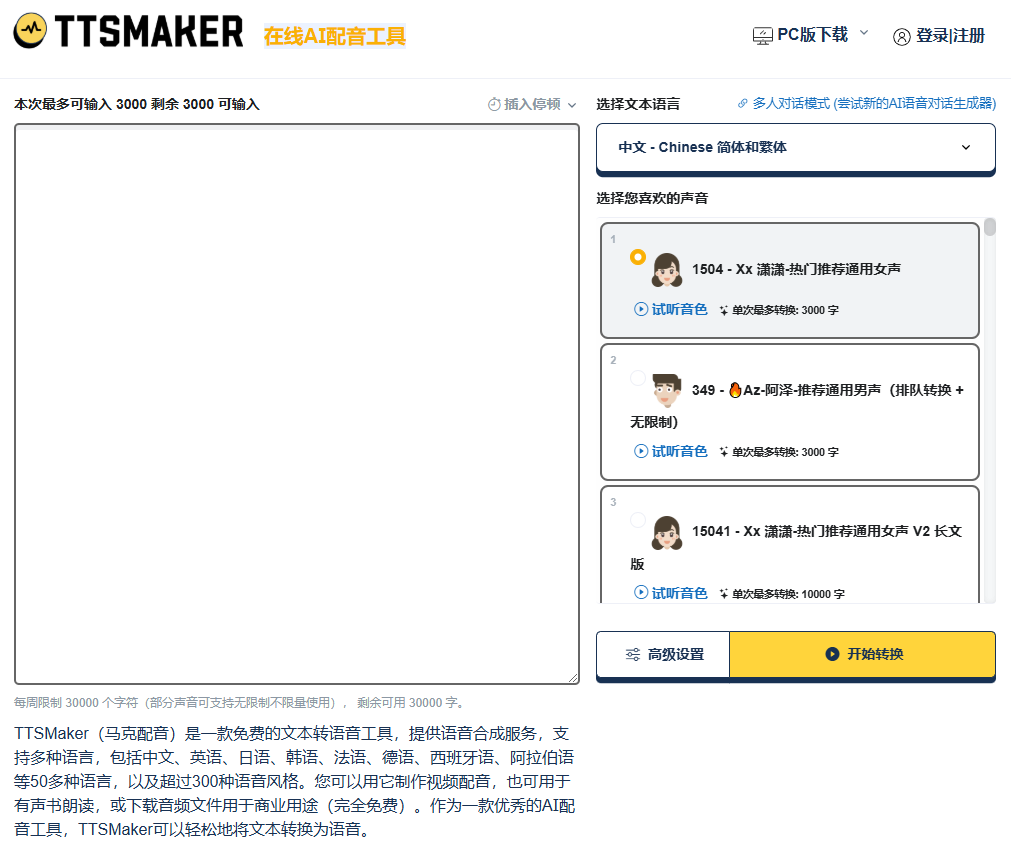The height and width of the screenshot is (858, 1011).
Task: Click 试听音色 text for voice 349
Action: [680, 451]
